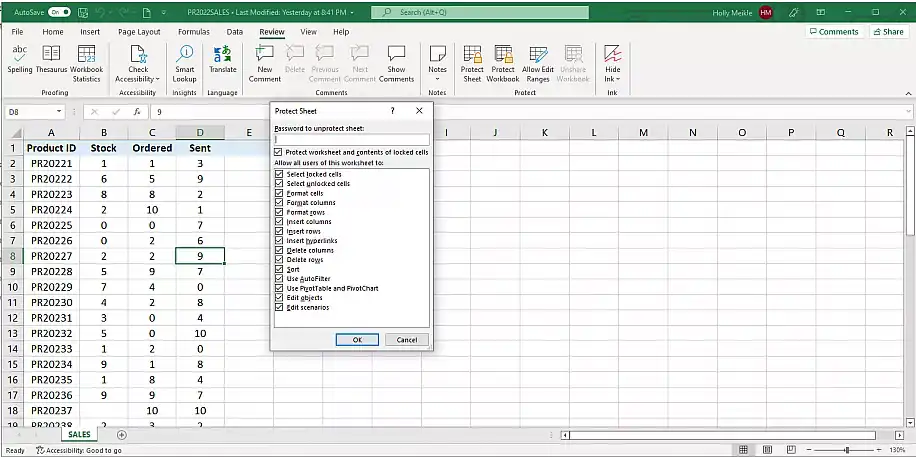The image size is (916, 457).
Task: Click the Holly Meikle account avatar
Action: tap(766, 12)
